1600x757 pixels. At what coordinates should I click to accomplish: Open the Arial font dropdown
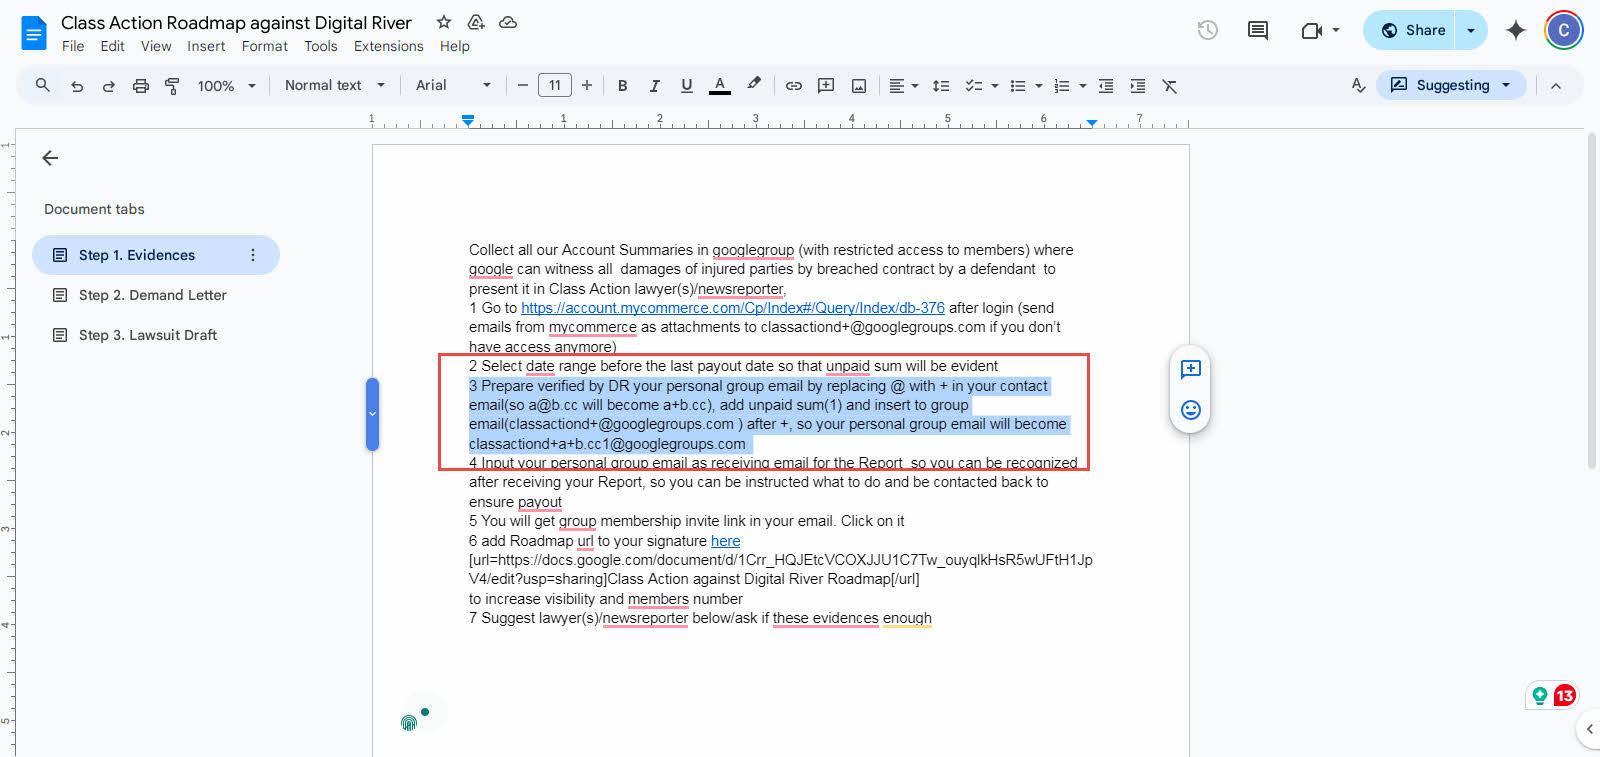[453, 85]
